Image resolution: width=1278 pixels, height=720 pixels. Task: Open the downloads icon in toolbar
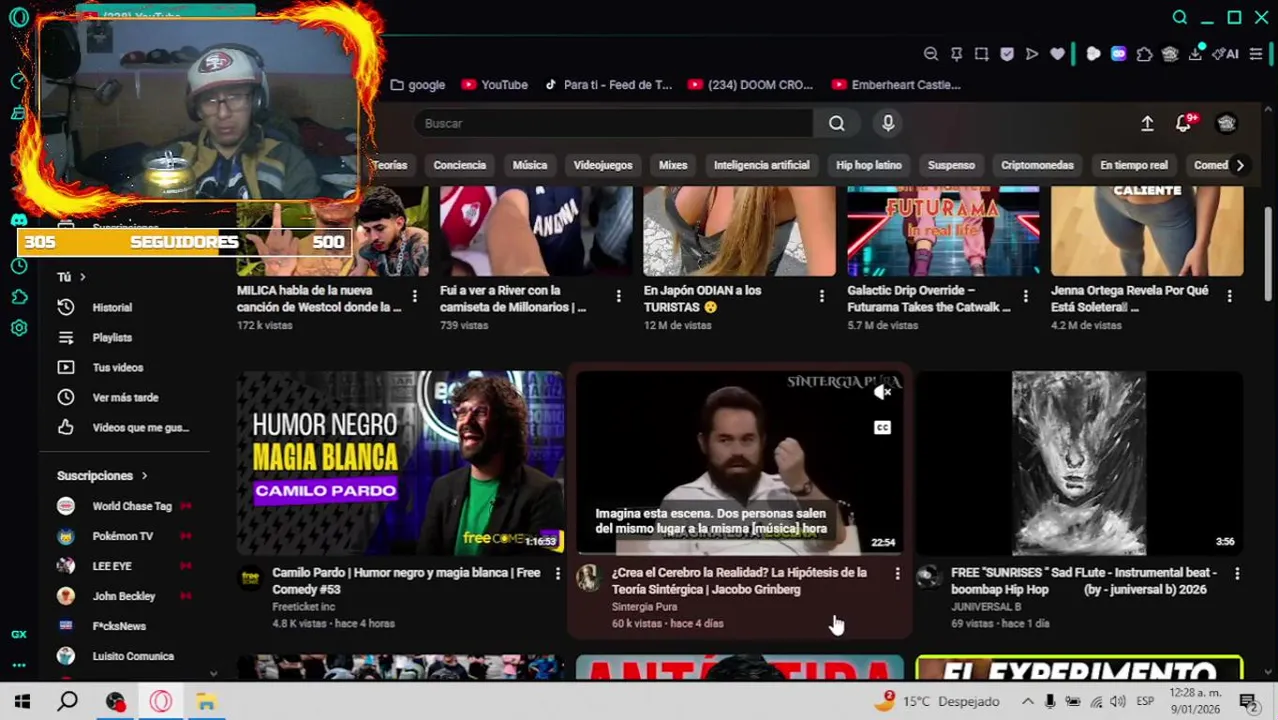click(x=1195, y=54)
